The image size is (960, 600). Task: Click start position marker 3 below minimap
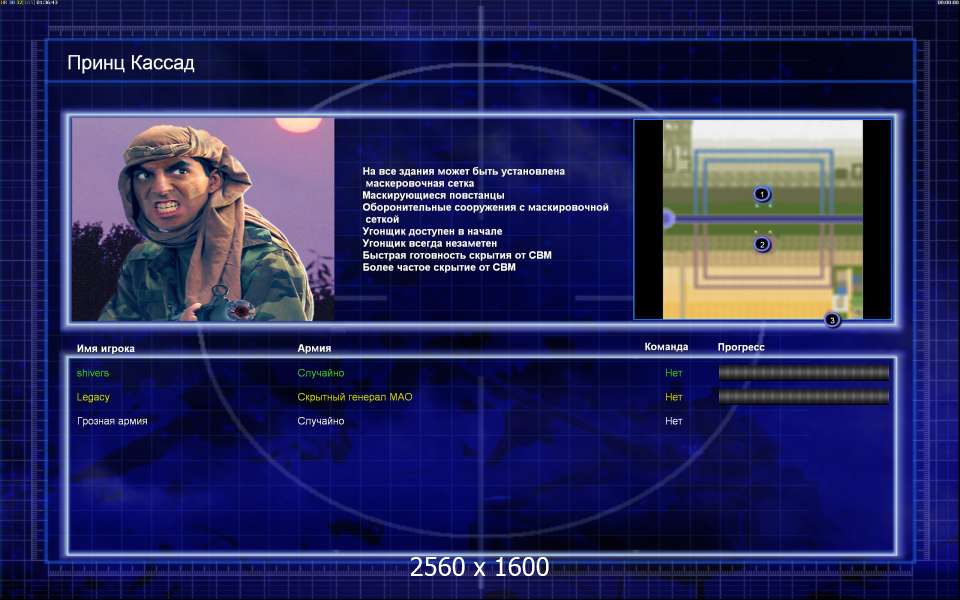pyautogui.click(x=832, y=320)
